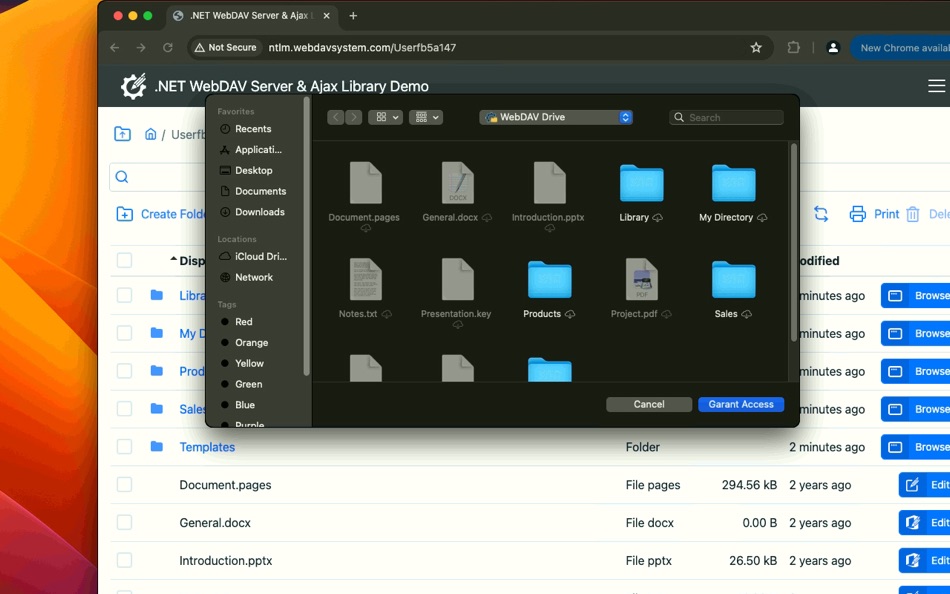Click the WebDAV gear logo
The image size is (950, 594).
[133, 86]
